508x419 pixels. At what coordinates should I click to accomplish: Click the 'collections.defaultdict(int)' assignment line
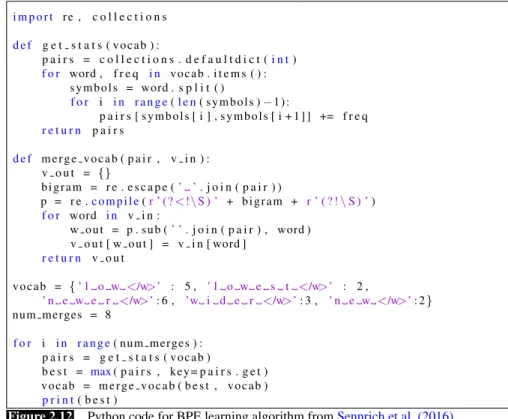pyautogui.click(x=169, y=60)
